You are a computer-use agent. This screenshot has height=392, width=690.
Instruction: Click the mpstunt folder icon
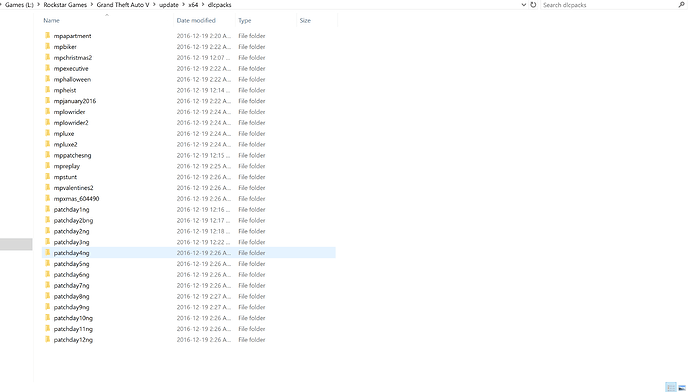pos(48,177)
